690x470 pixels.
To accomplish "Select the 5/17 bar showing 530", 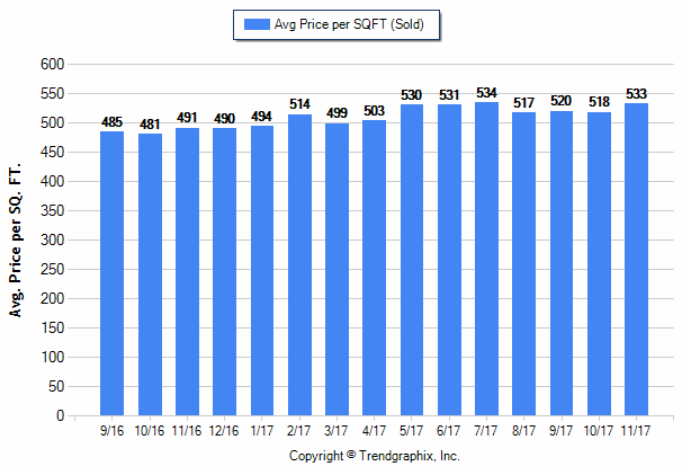I will (x=411, y=260).
